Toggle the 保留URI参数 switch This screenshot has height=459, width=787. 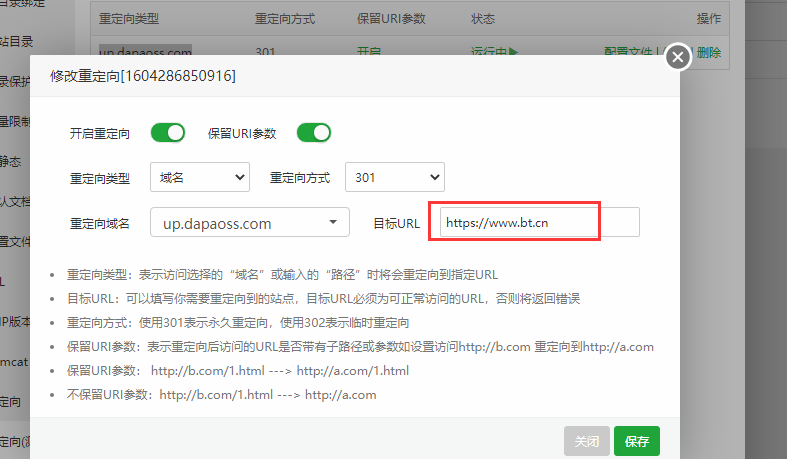tap(314, 133)
